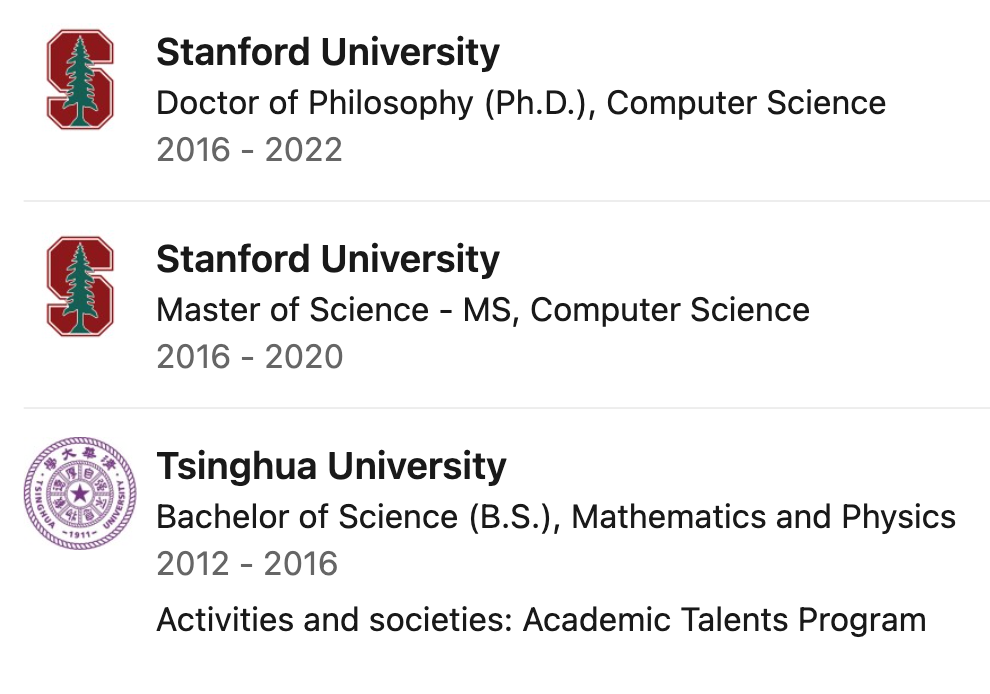Screen dimensions: 990x694
Task: Open Stanford University title of the MS entry
Action: (328, 259)
